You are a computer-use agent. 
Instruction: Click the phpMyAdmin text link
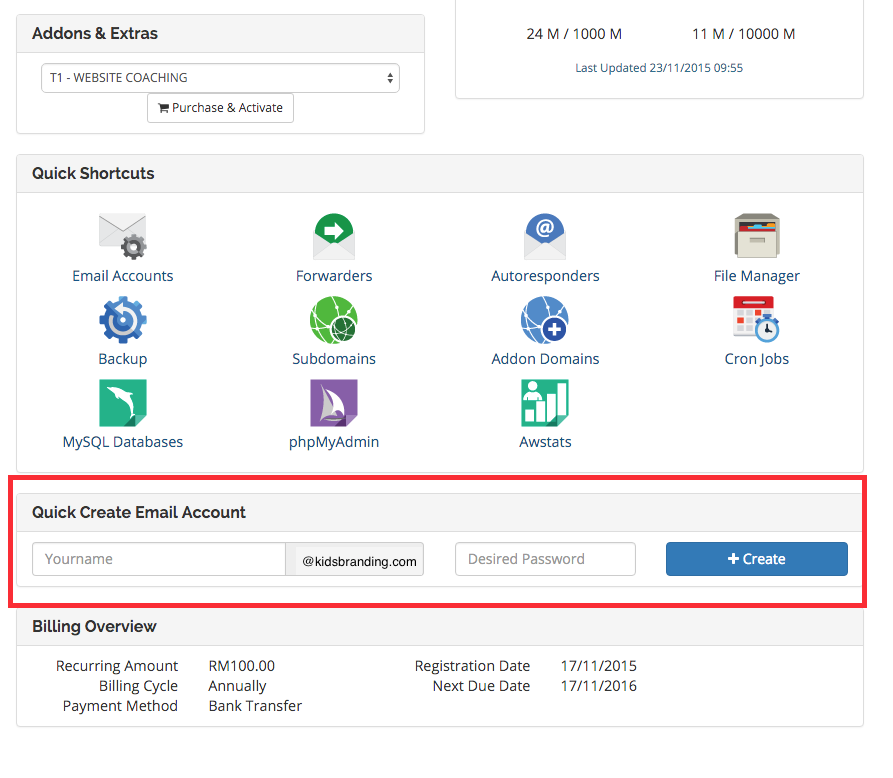tap(334, 442)
